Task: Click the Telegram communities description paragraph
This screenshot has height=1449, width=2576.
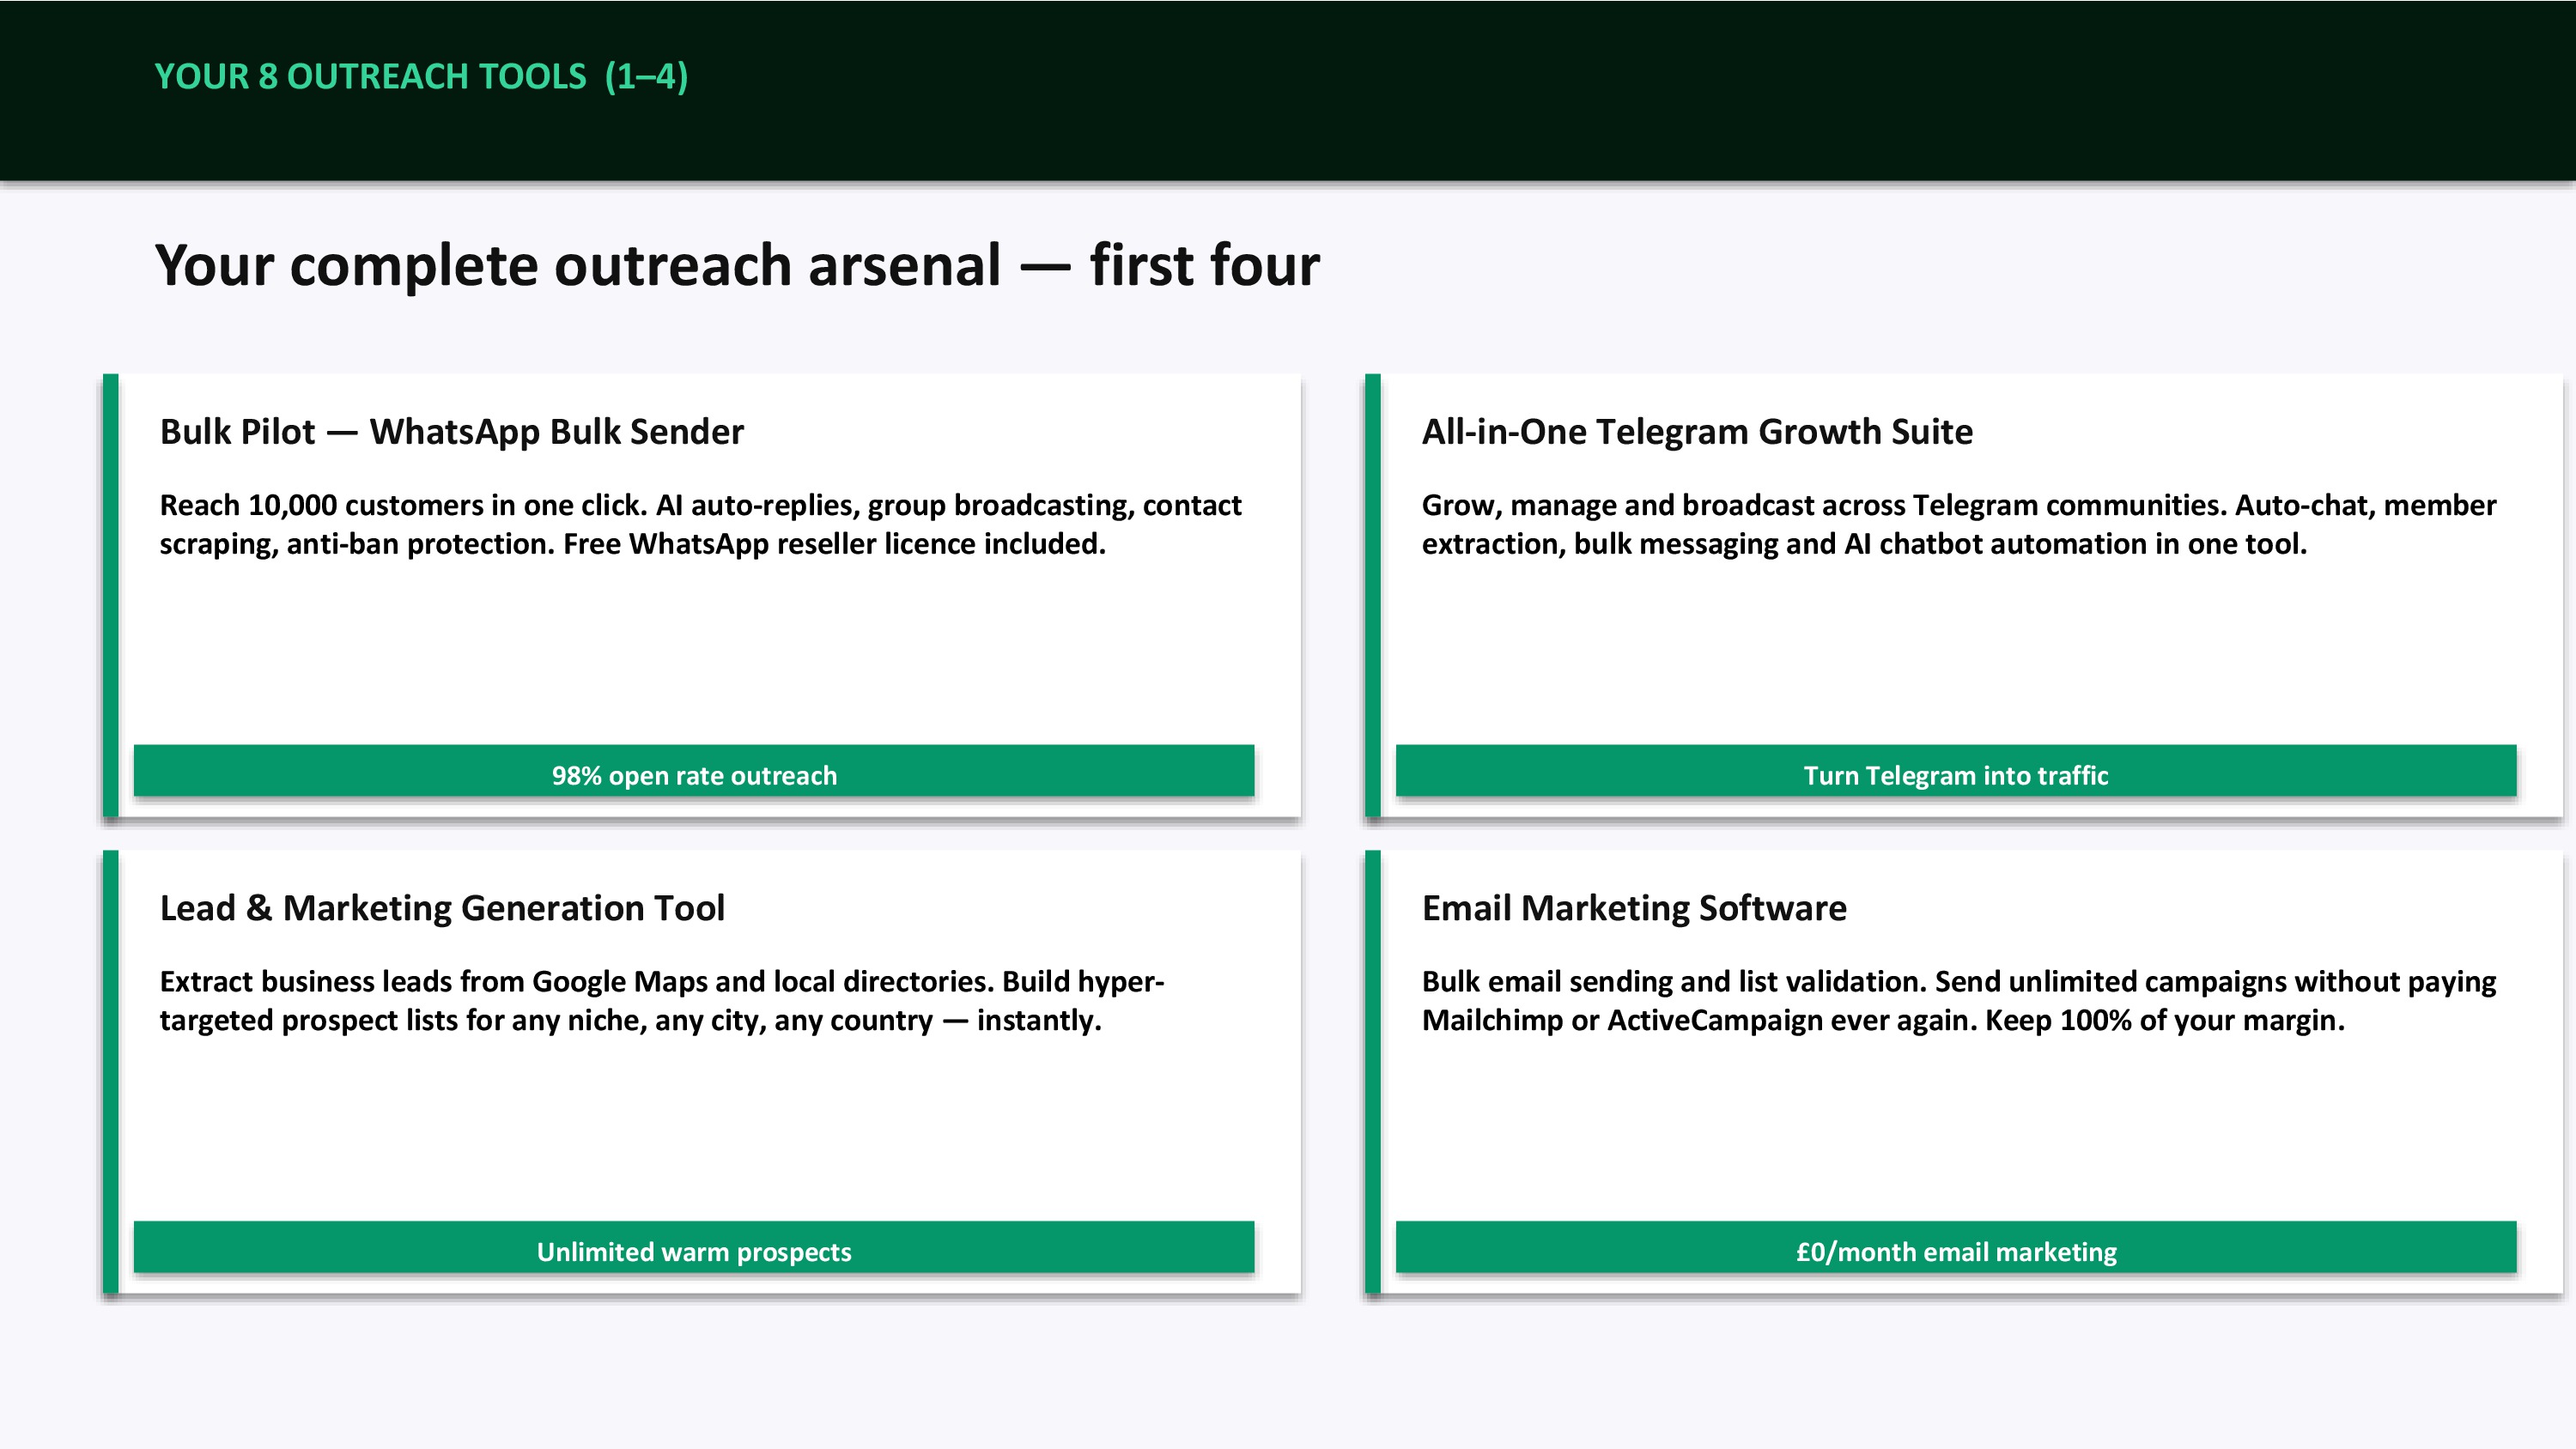Action: click(x=1958, y=524)
